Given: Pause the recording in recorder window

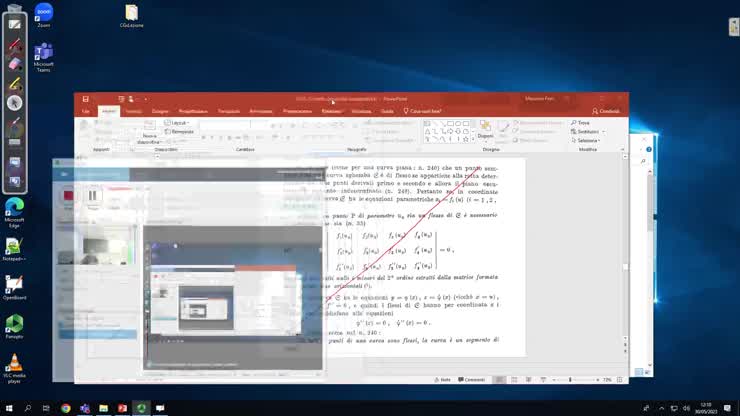Looking at the screenshot, I should pyautogui.click(x=92, y=195).
